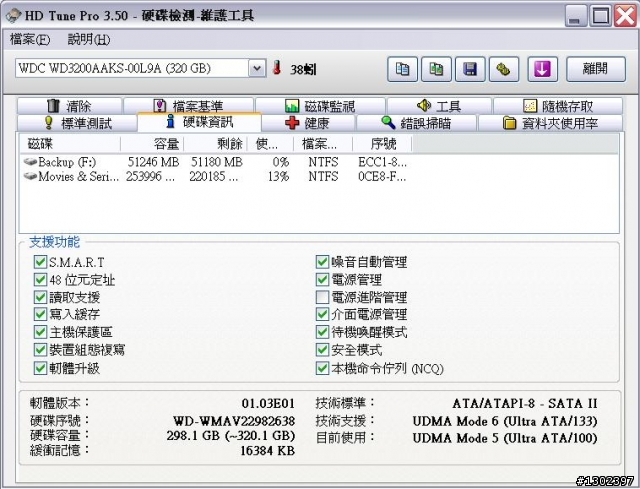Toggle the 主機保護區 checkbox
Screen dimensions: 640x489
40,332
